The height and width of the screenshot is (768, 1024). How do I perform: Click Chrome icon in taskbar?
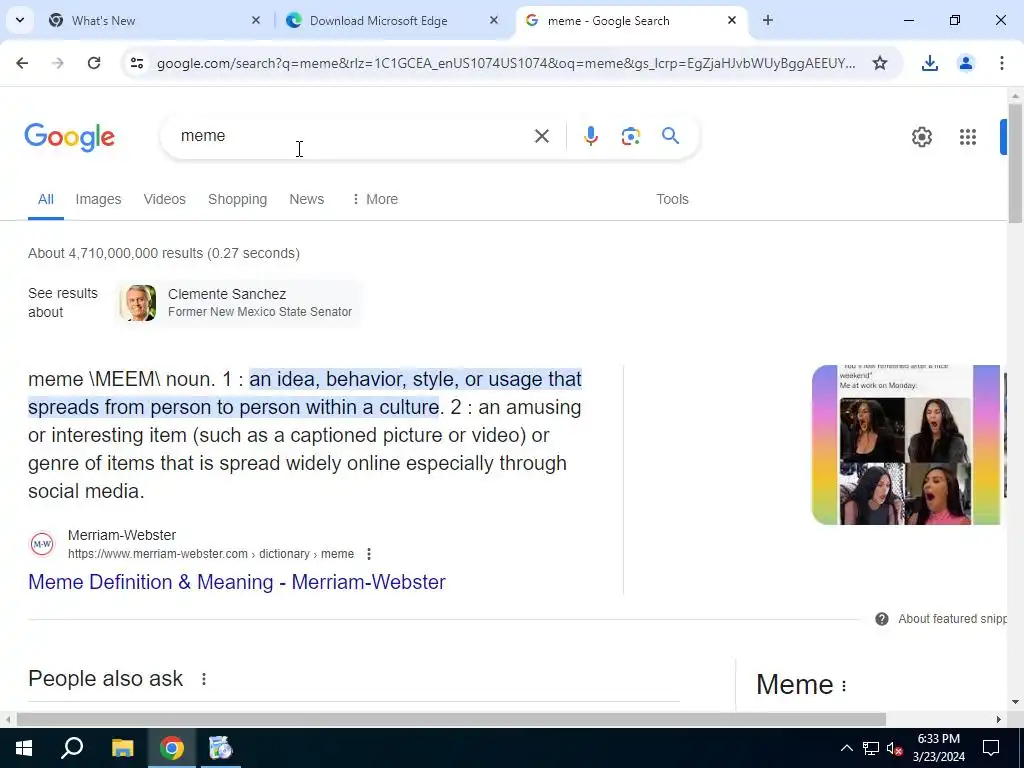click(x=172, y=748)
